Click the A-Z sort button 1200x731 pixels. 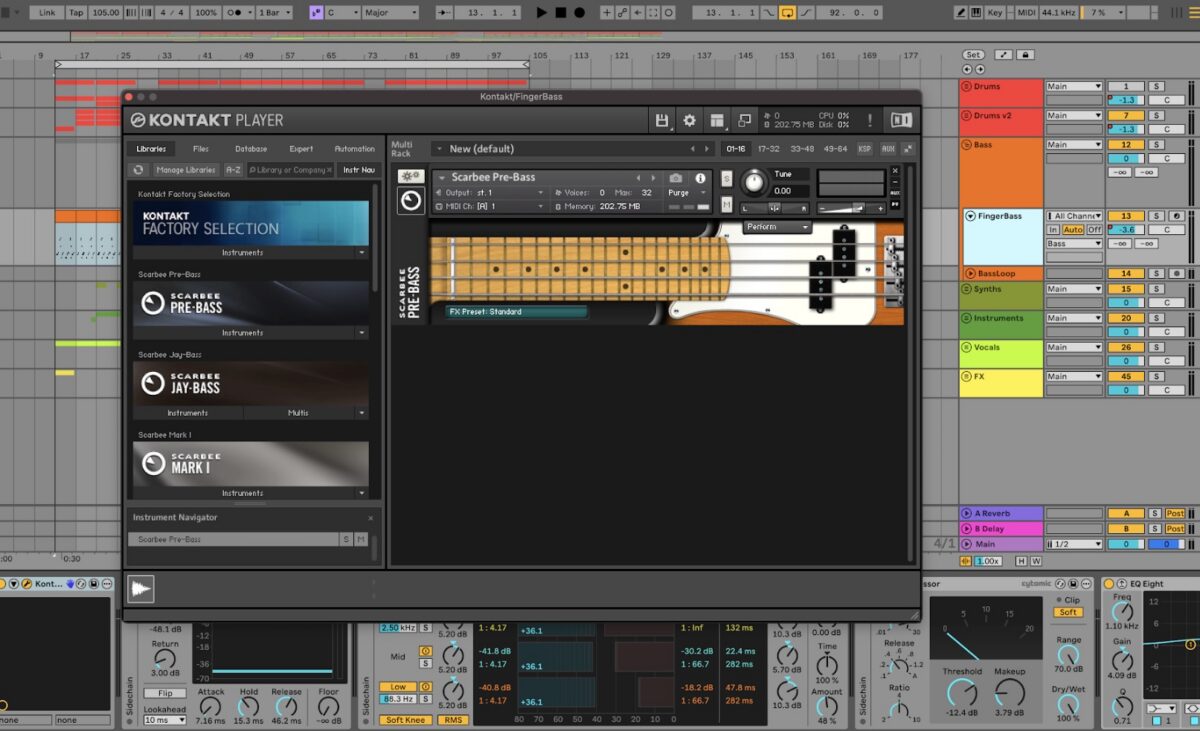pyautogui.click(x=233, y=170)
